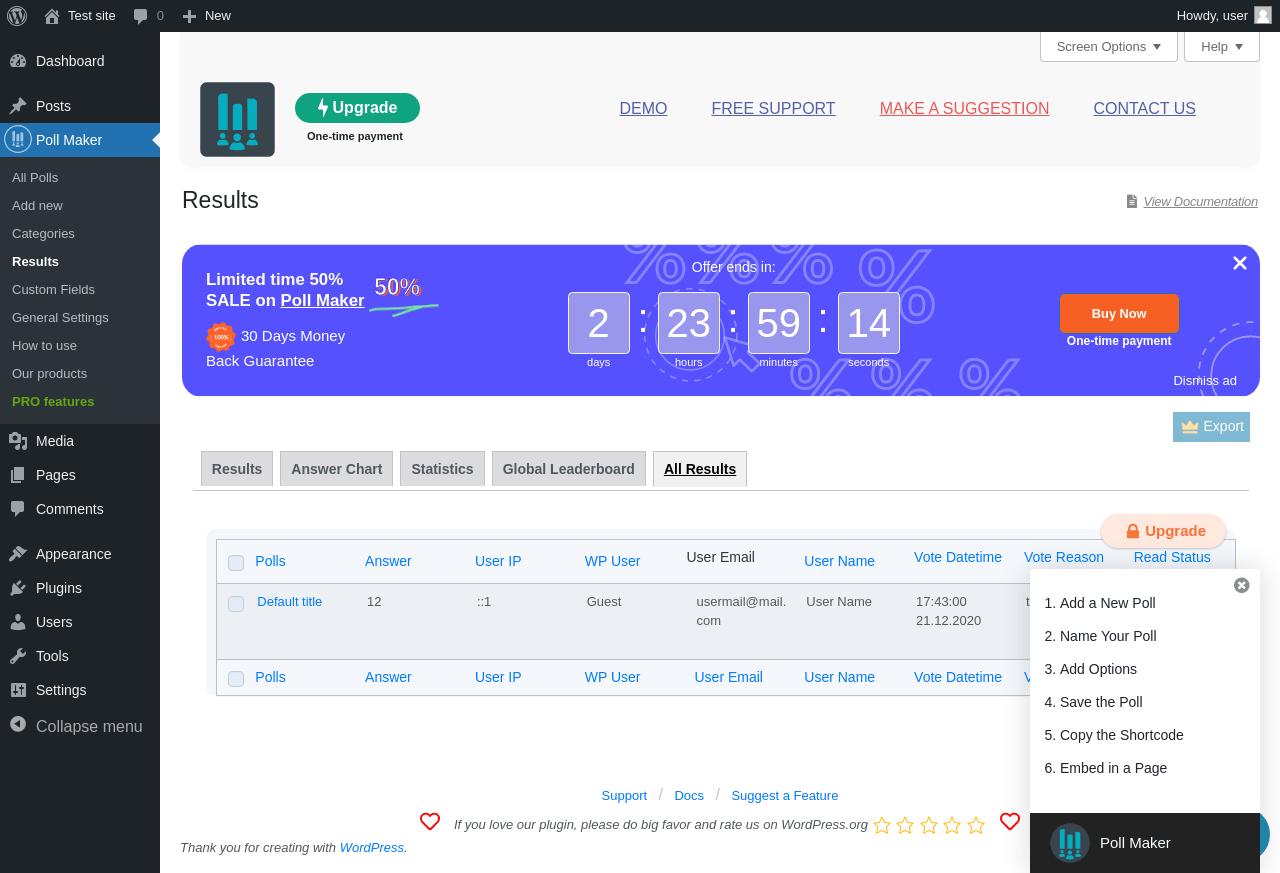
Task: Click the 100% money back badge
Action: [x=221, y=337]
